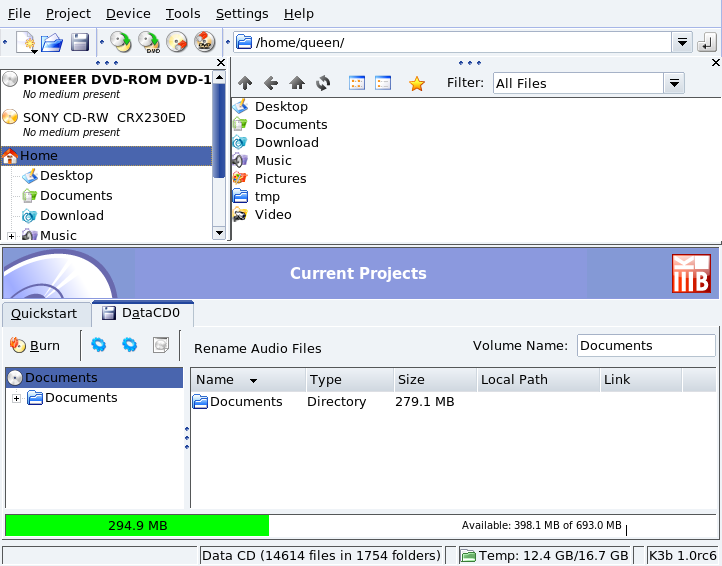Click Rename Audio Files
This screenshot has height=566, width=722.
pos(258,348)
